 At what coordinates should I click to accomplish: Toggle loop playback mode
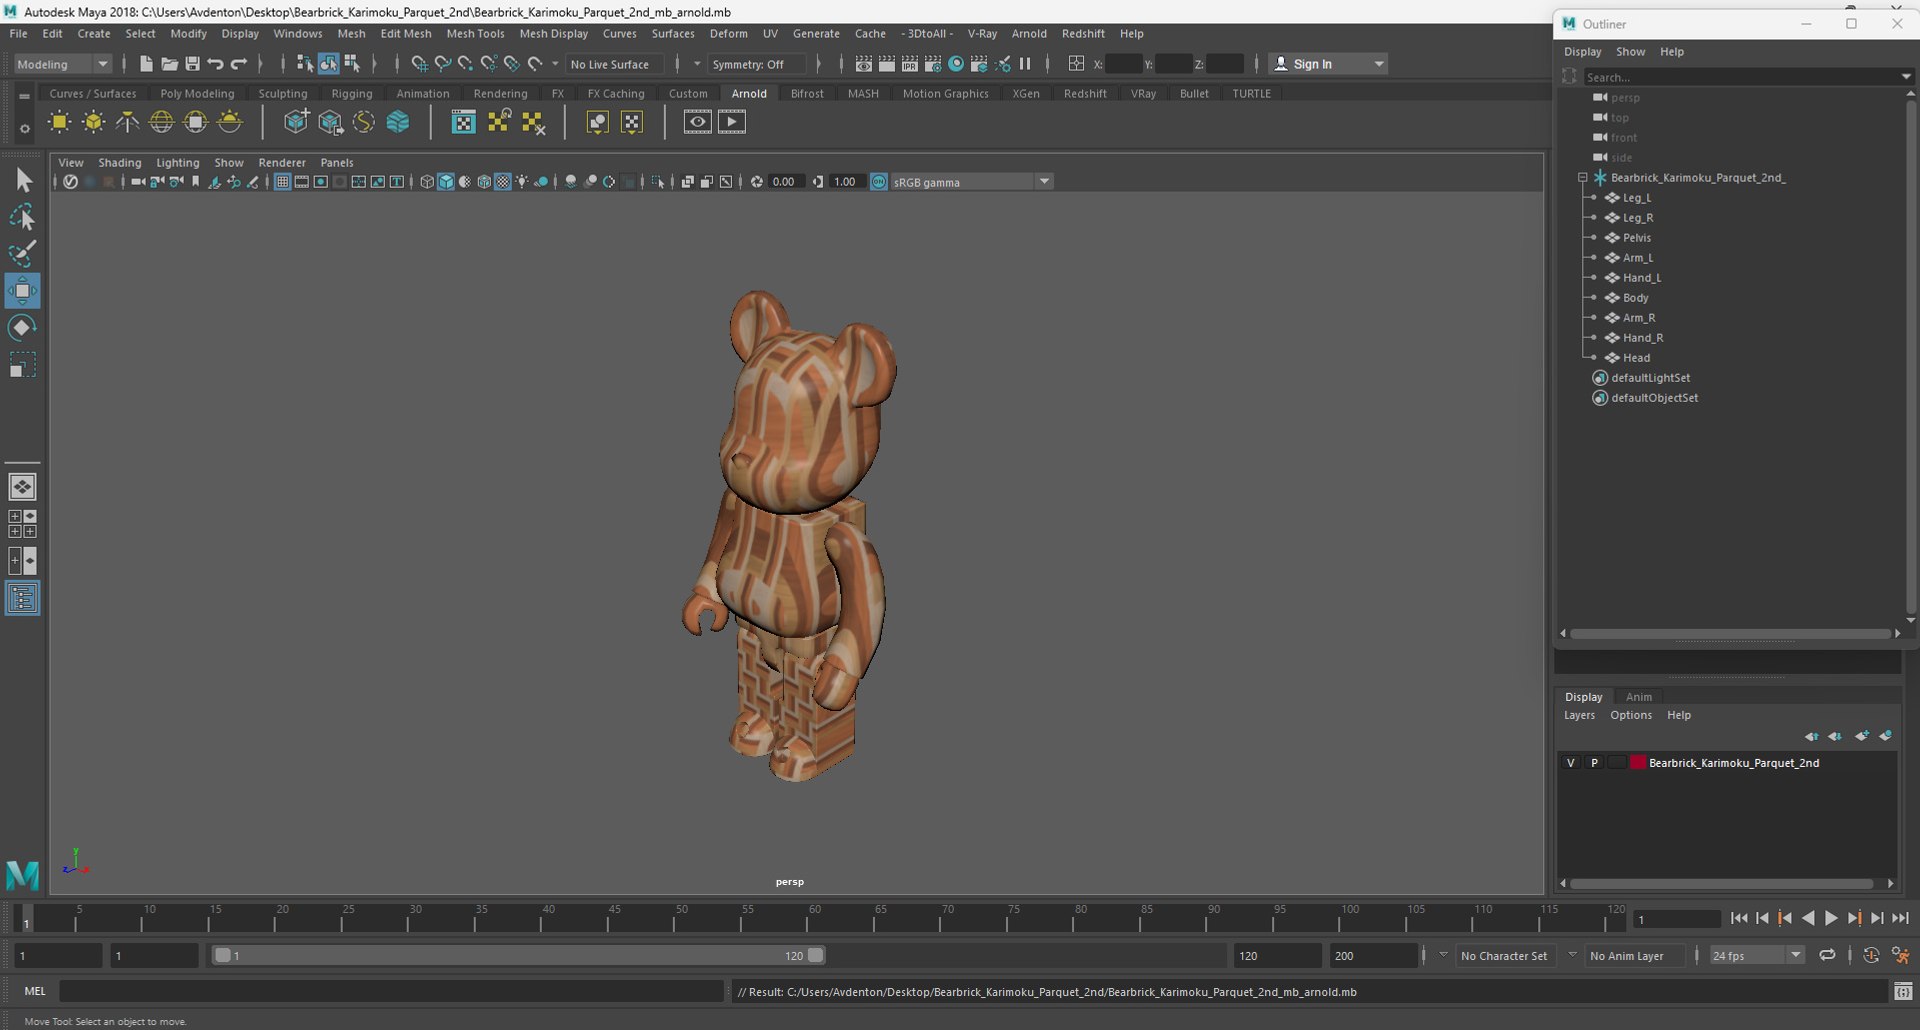(1827, 956)
